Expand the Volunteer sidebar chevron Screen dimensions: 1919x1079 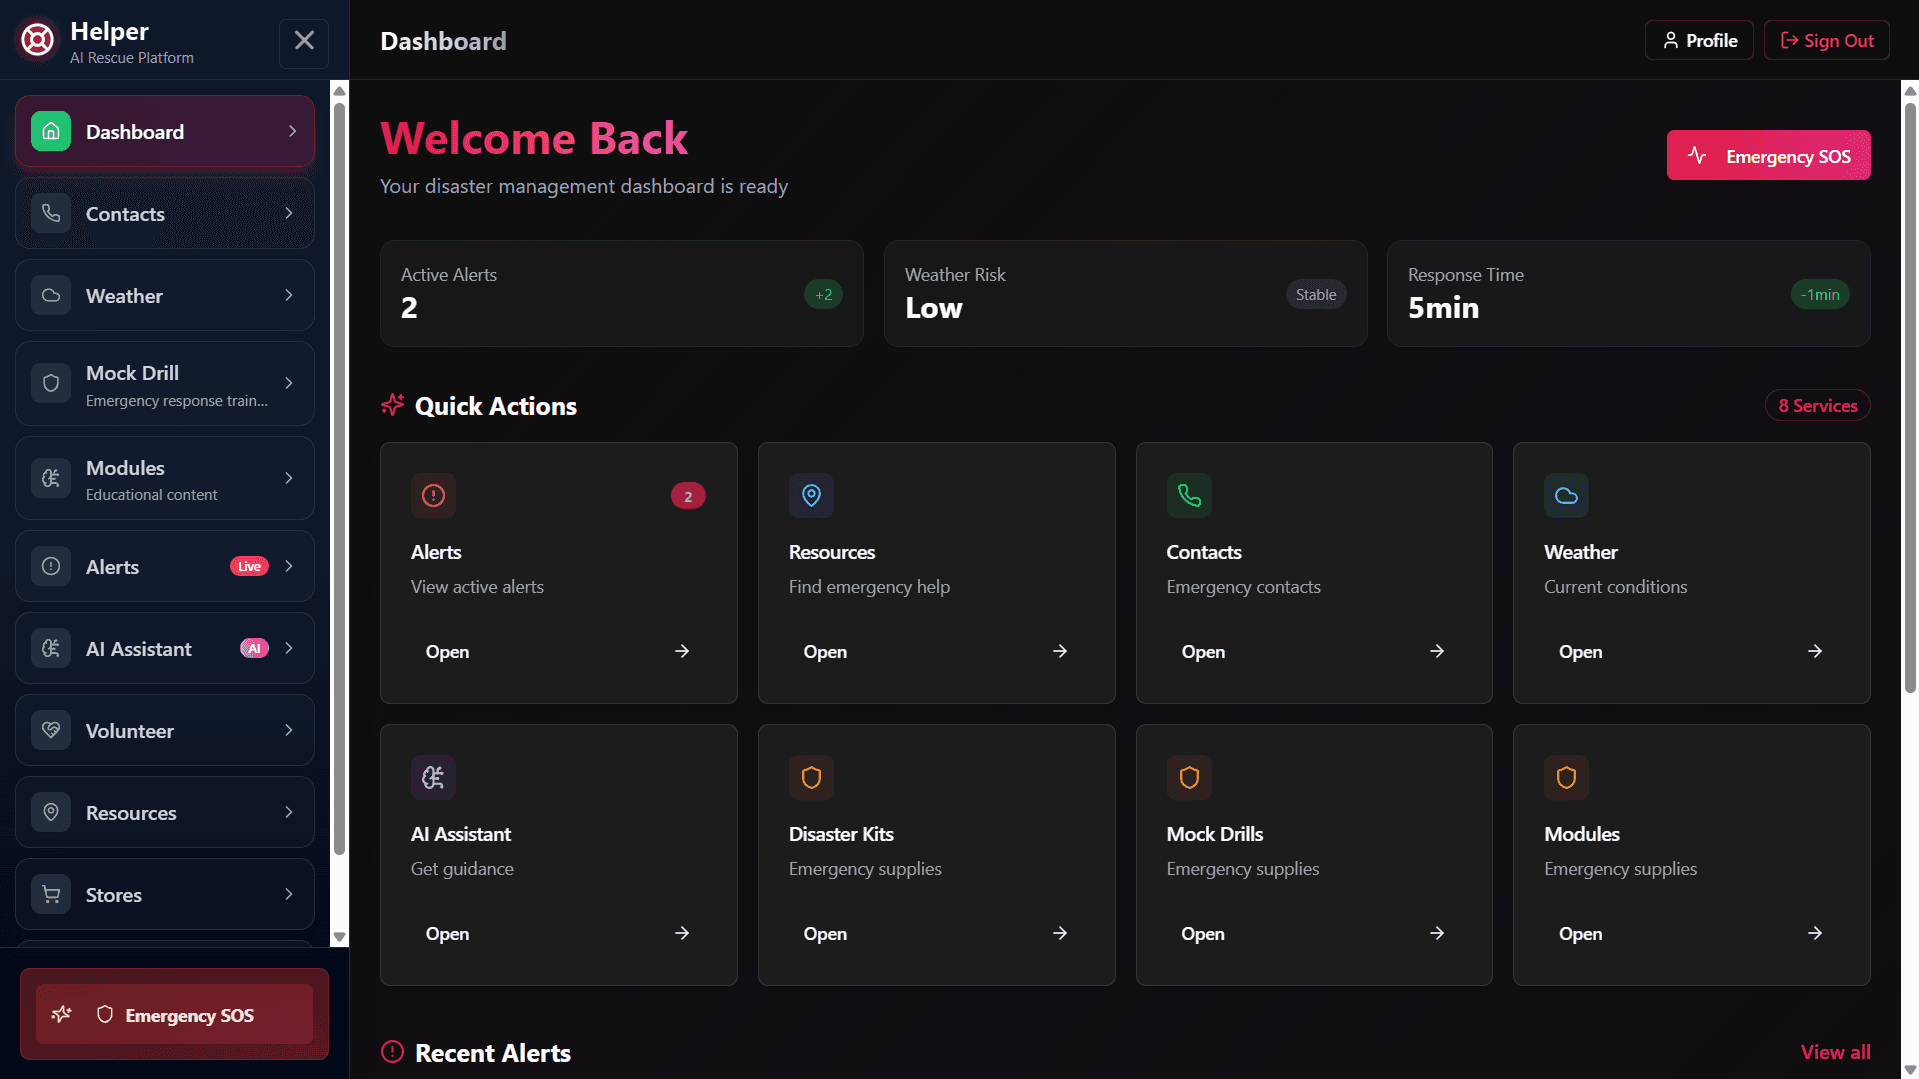coord(289,730)
